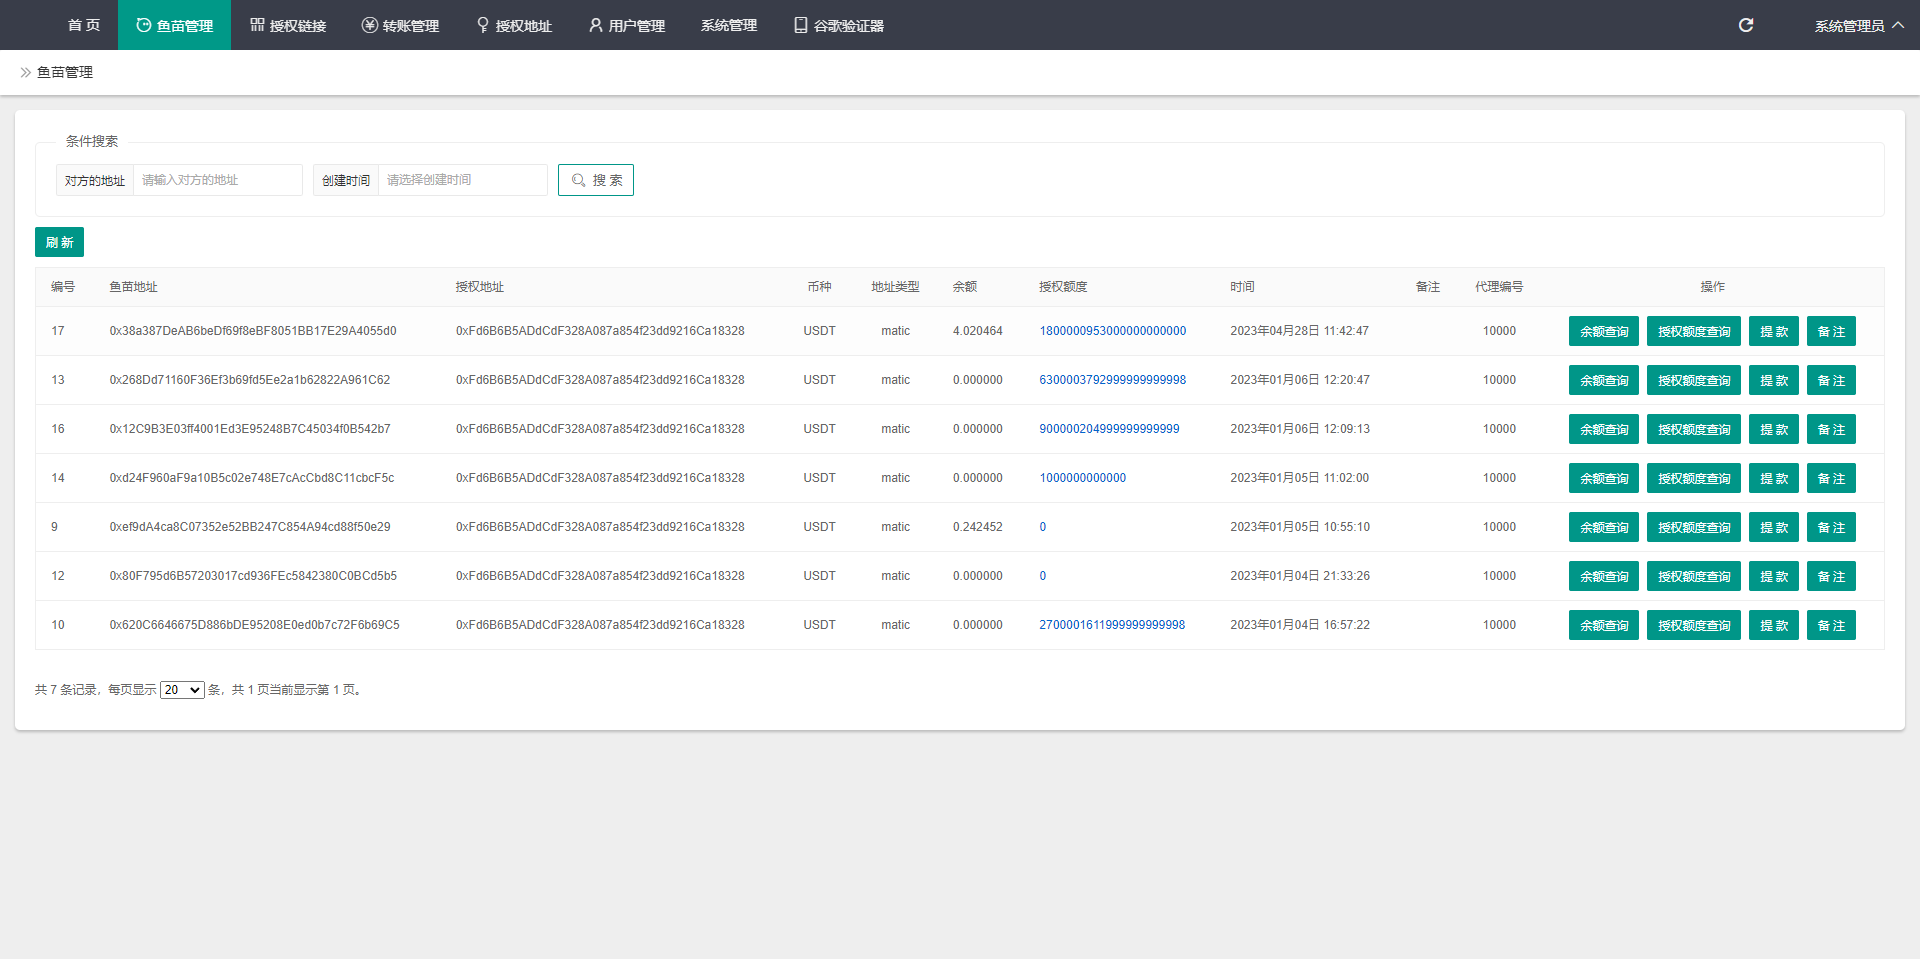This screenshot has height=959, width=1920.
Task: Click the 授权链接 QR grid icon
Action: tap(257, 25)
